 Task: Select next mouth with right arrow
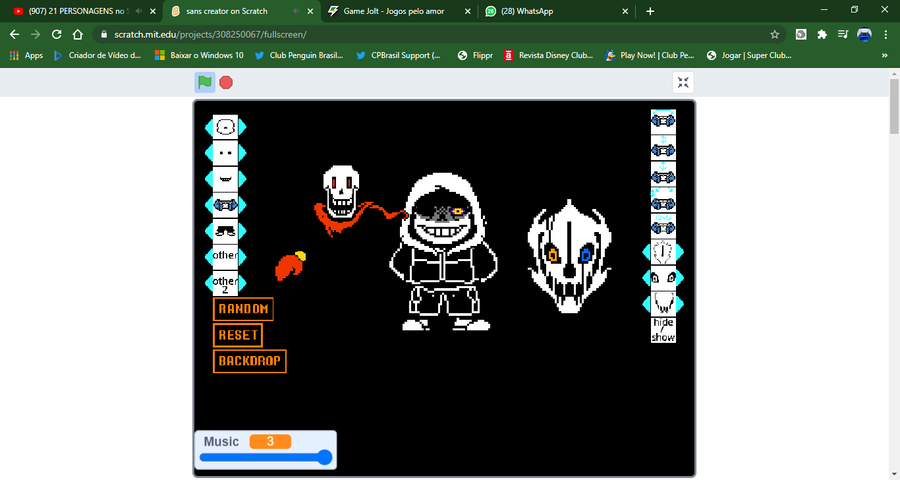pos(242,179)
